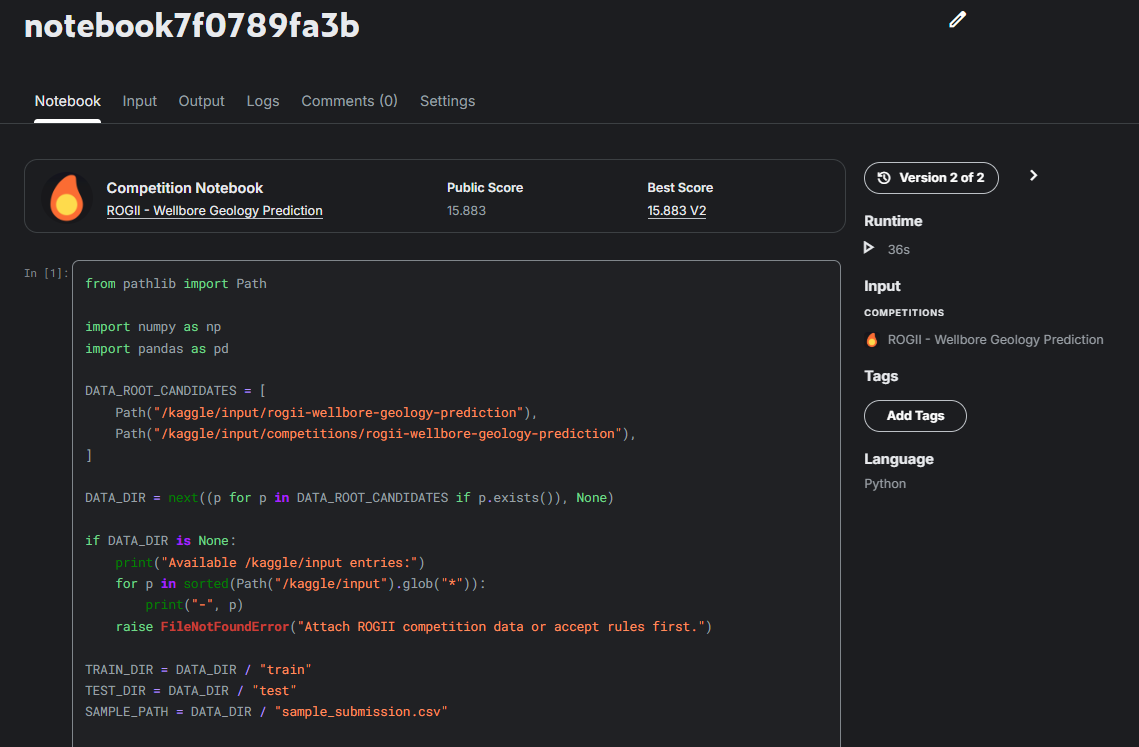
Task: Open the Settings tab
Action: click(447, 101)
